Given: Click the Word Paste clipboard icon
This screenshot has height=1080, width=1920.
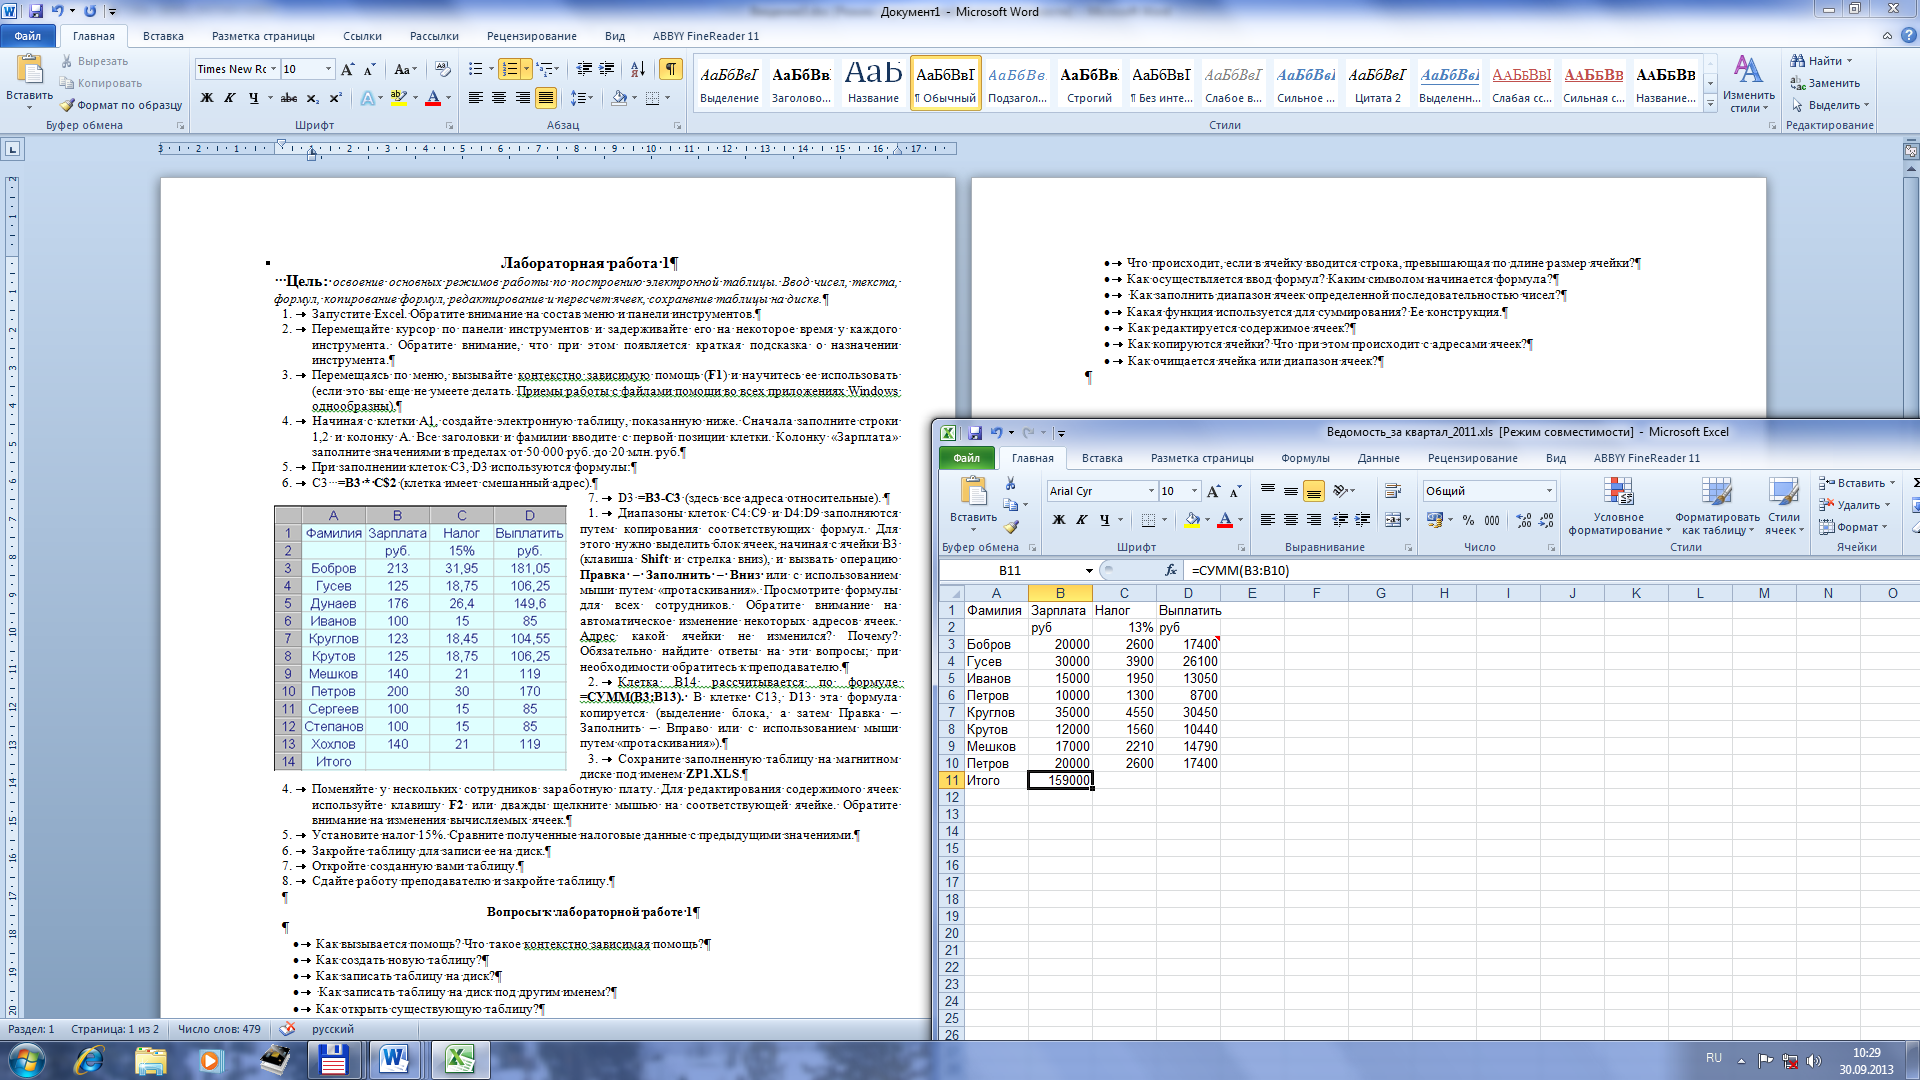Looking at the screenshot, I should coord(30,70).
